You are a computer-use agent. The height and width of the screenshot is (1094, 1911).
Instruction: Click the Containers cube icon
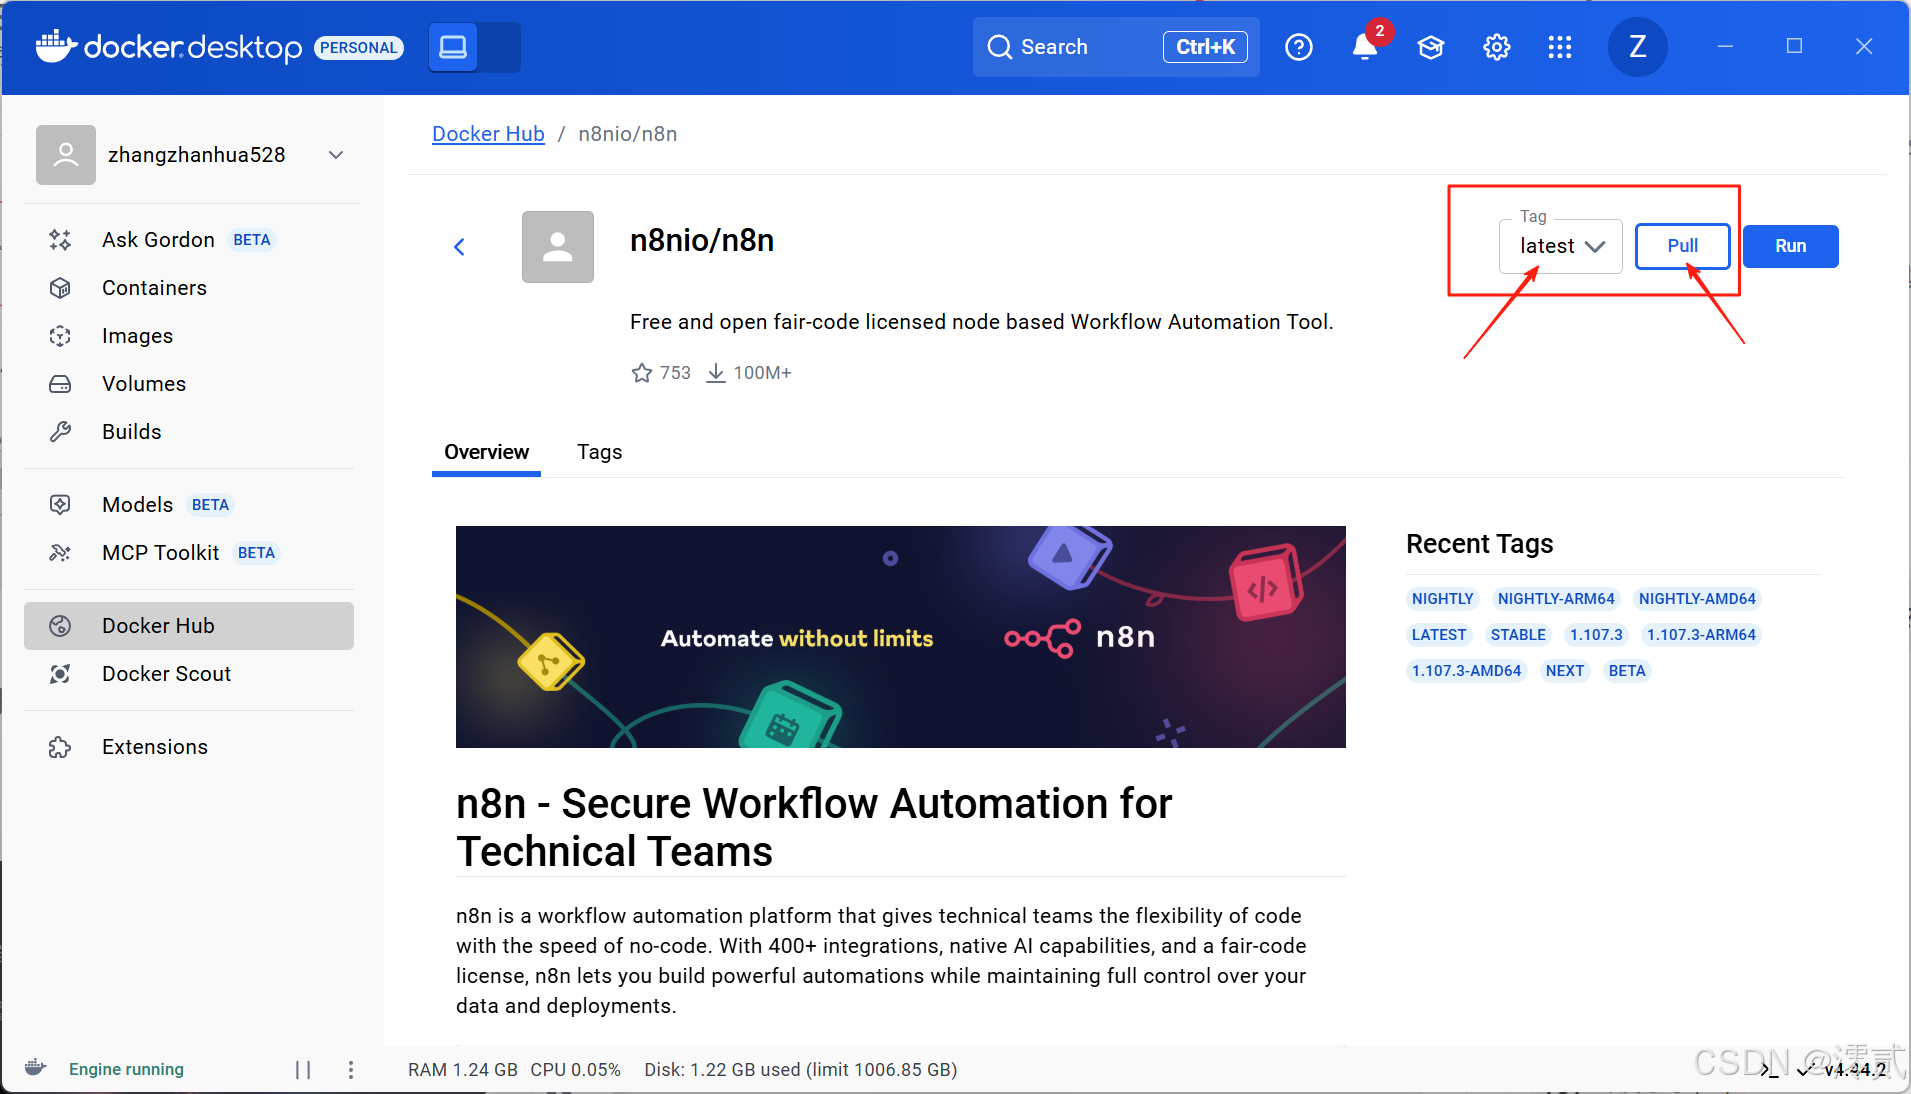pos(60,288)
